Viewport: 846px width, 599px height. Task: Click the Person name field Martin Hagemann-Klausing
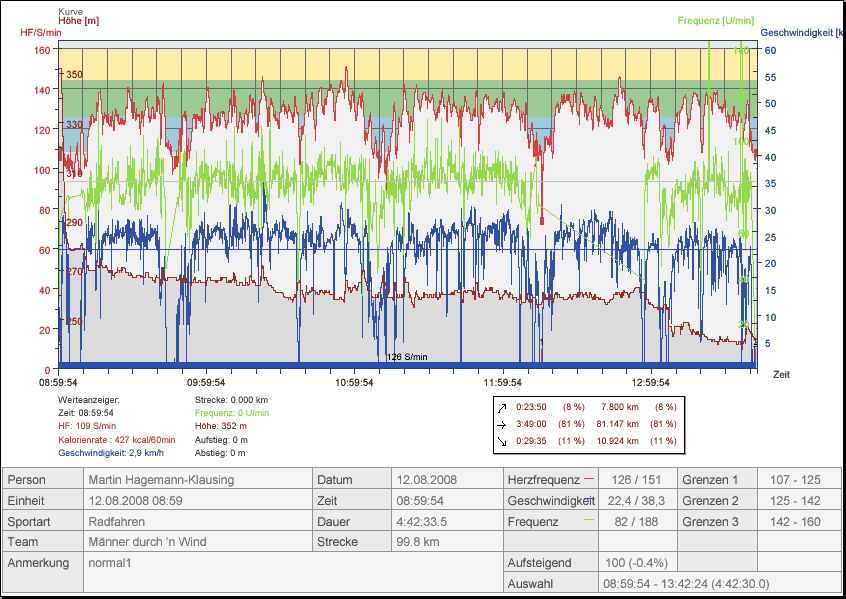point(160,480)
